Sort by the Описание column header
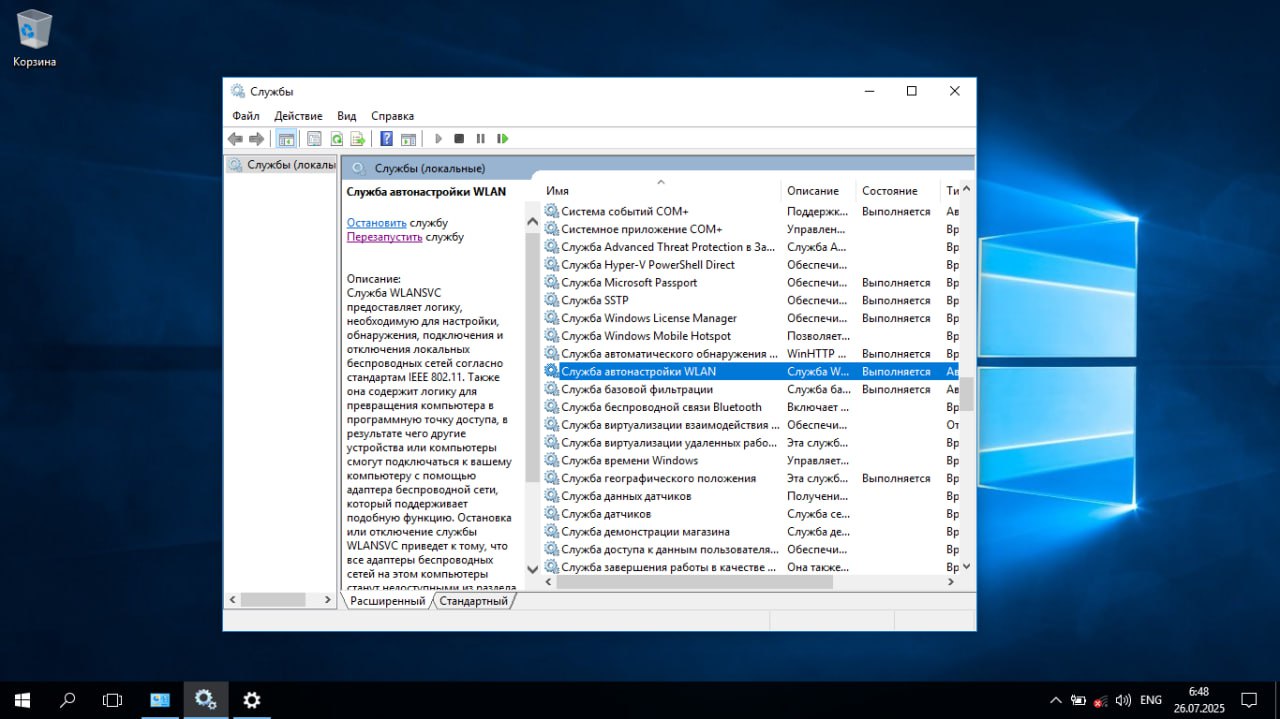This screenshot has width=1280, height=719. click(x=818, y=190)
